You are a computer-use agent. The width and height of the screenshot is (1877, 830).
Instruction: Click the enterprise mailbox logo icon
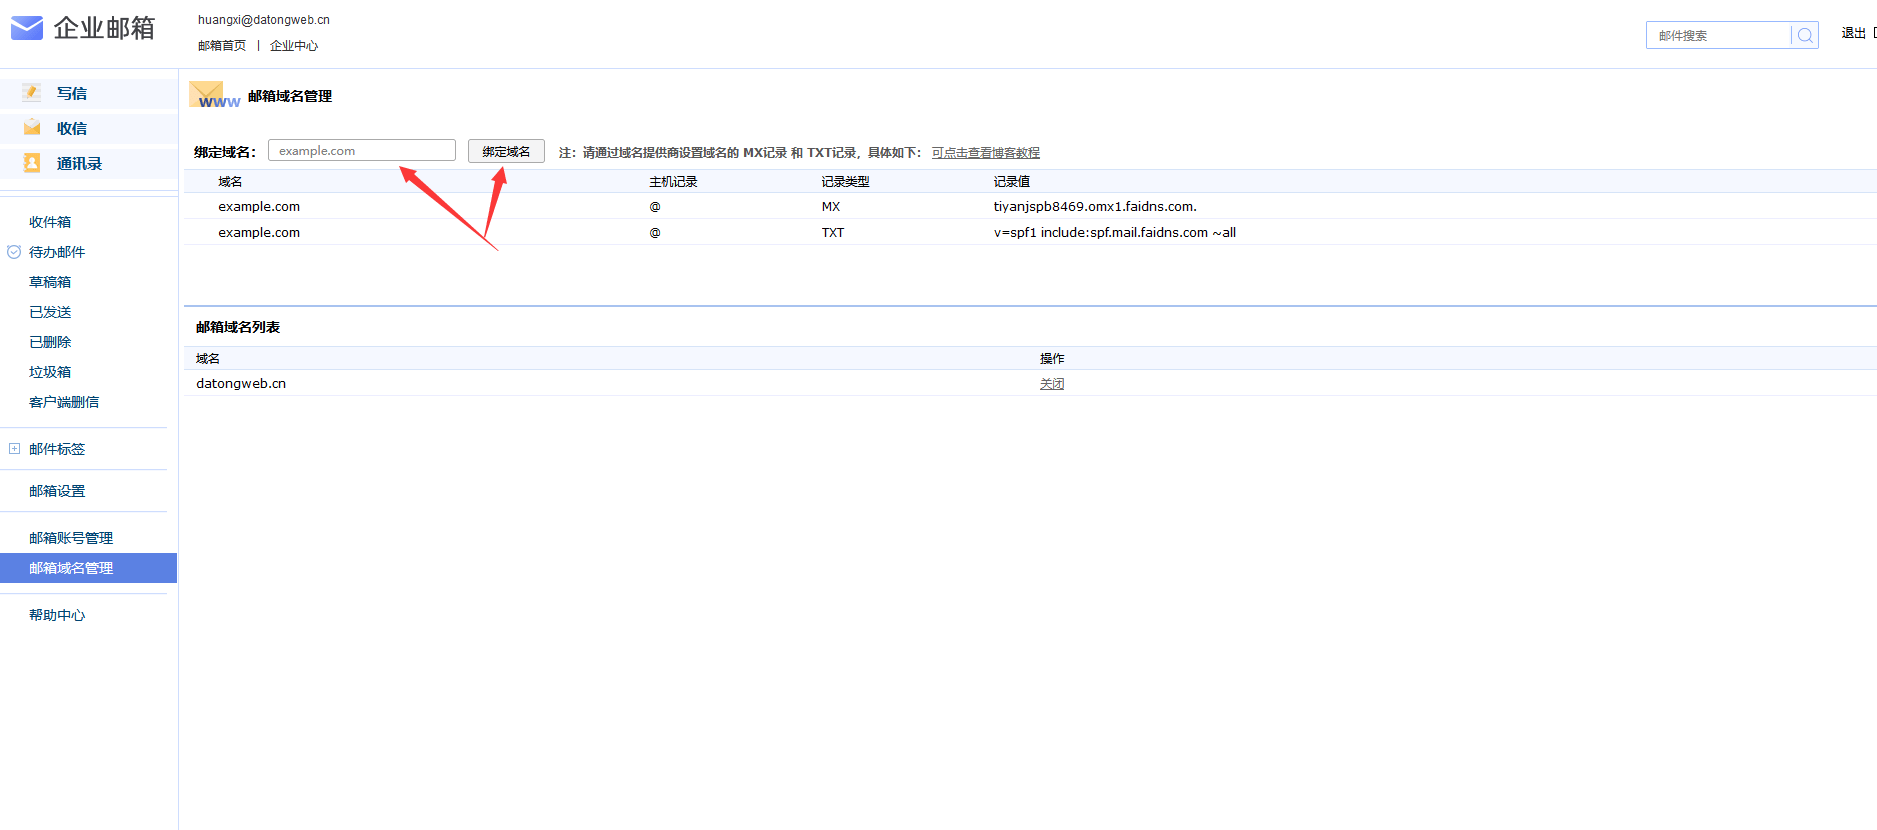click(x=27, y=28)
